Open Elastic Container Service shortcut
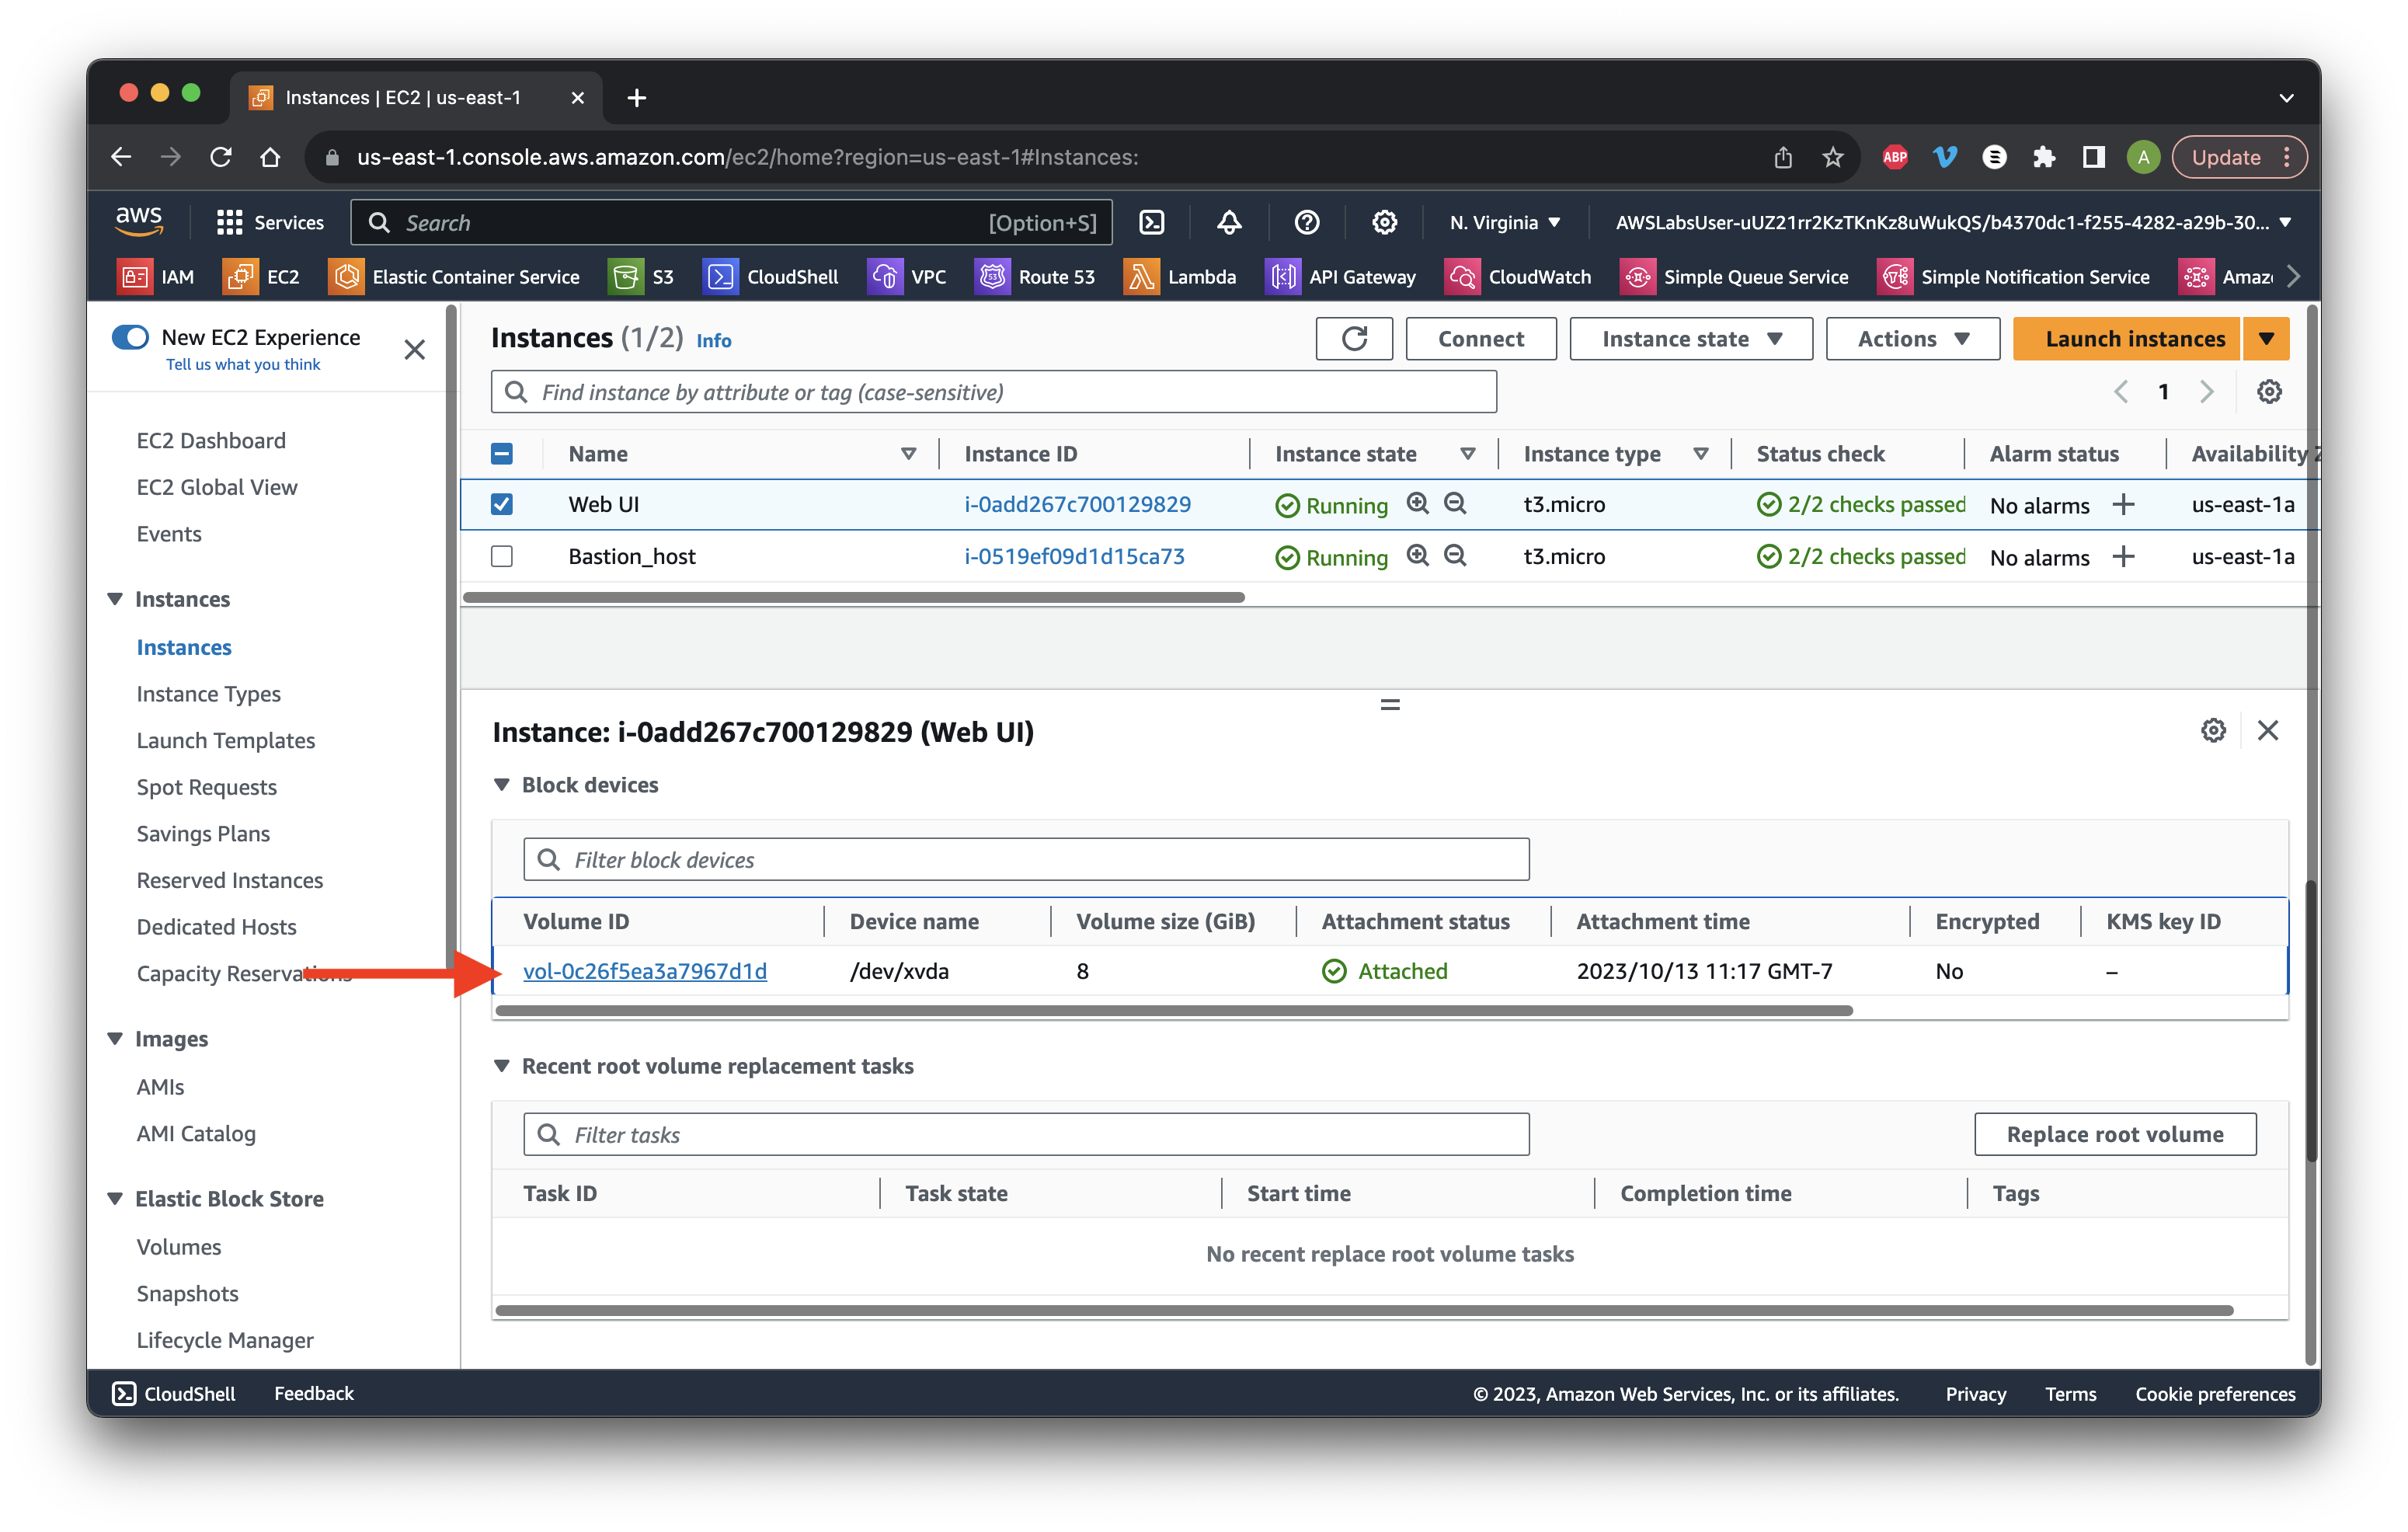This screenshot has height=1532, width=2408. [x=455, y=277]
